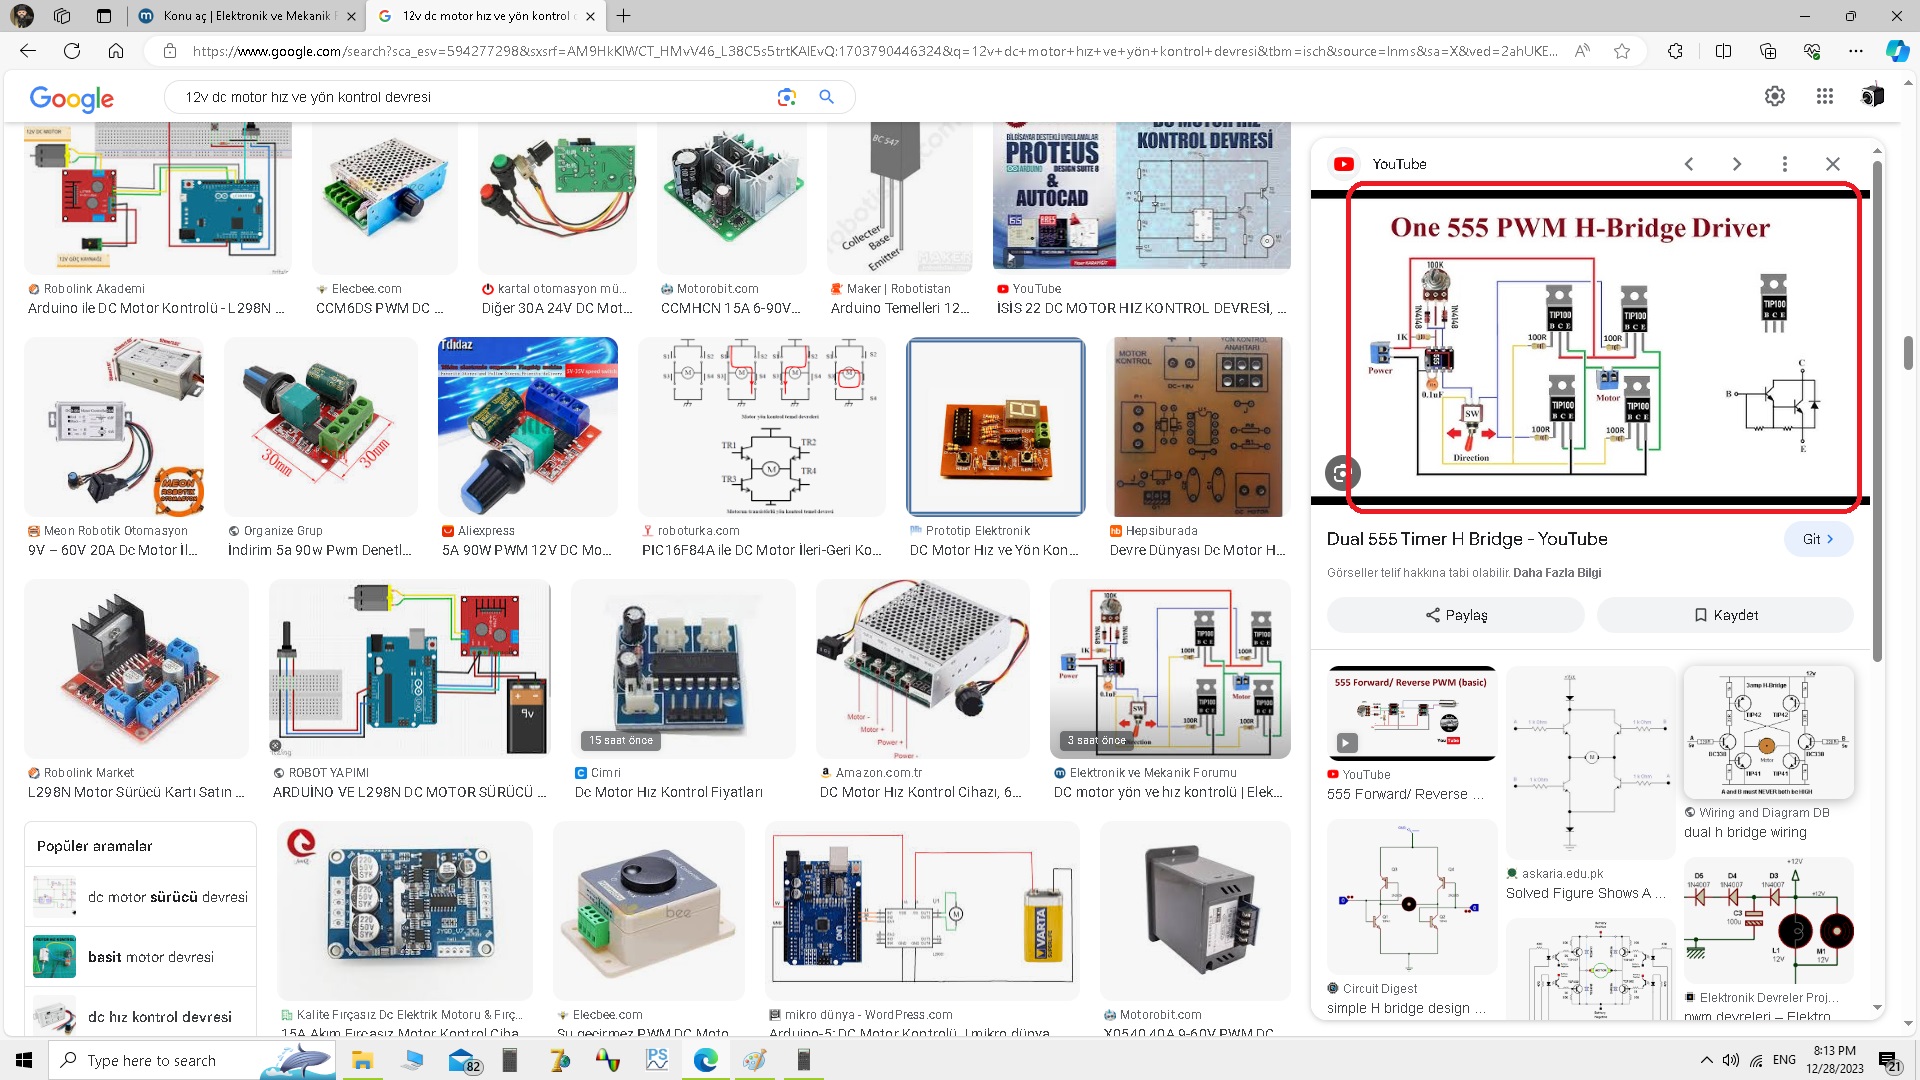Show hidden system tray icons chevron
Image resolution: width=1920 pixels, height=1080 pixels.
click(1706, 1060)
